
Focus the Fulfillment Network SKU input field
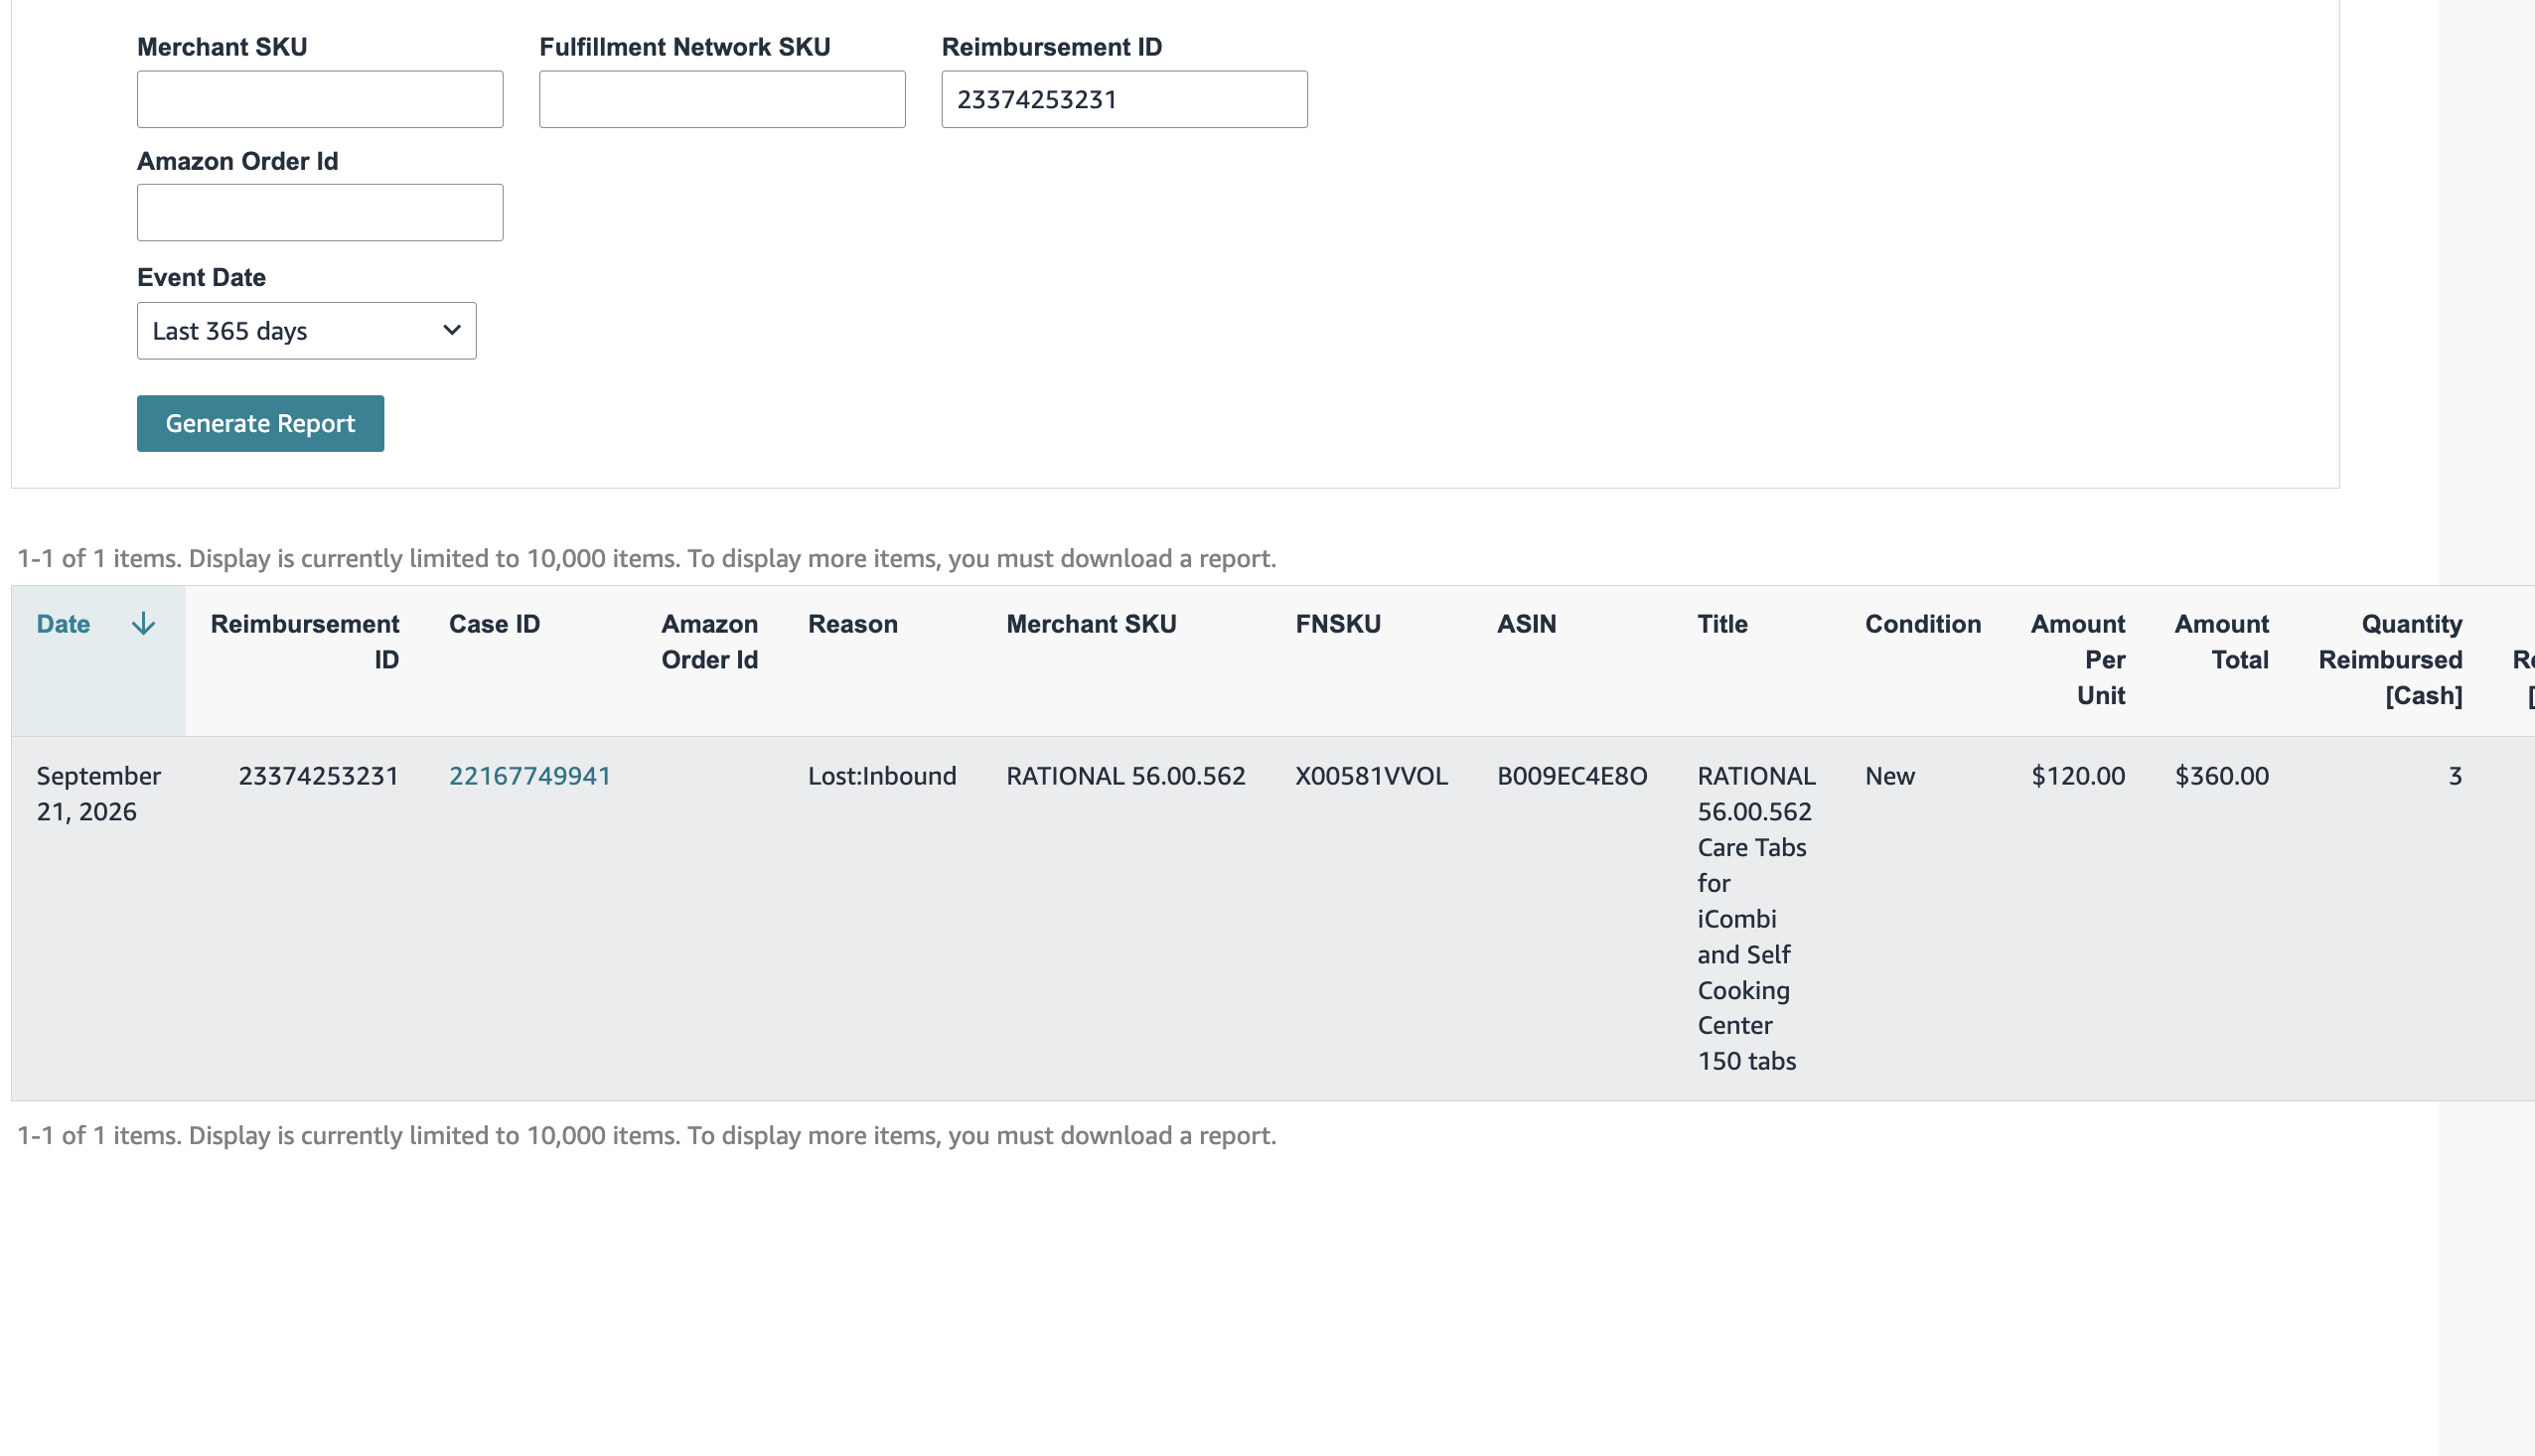pos(722,99)
